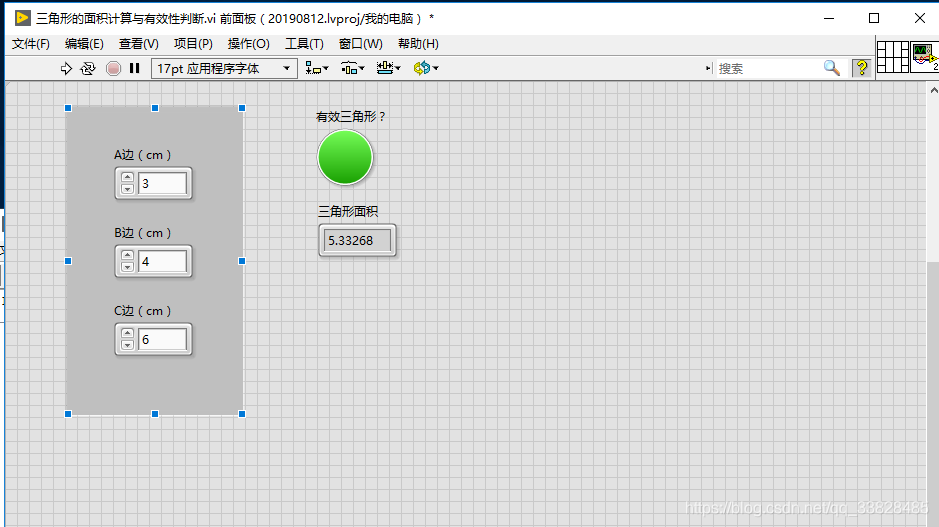The image size is (939, 527).
Task: Click the A边（cm） label
Action: click(x=143, y=155)
